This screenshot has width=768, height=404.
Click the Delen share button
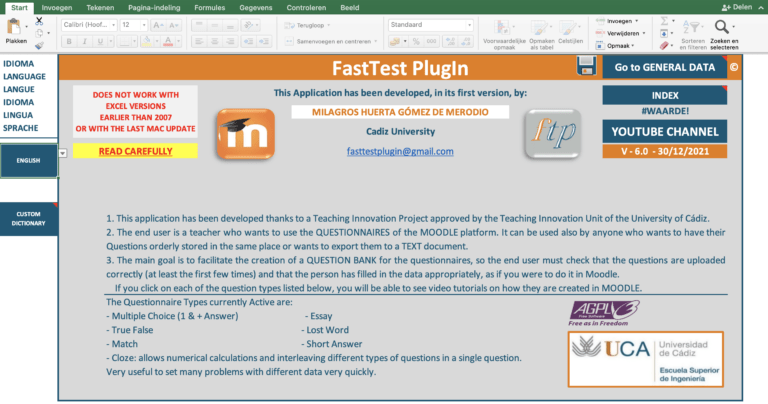737,7
